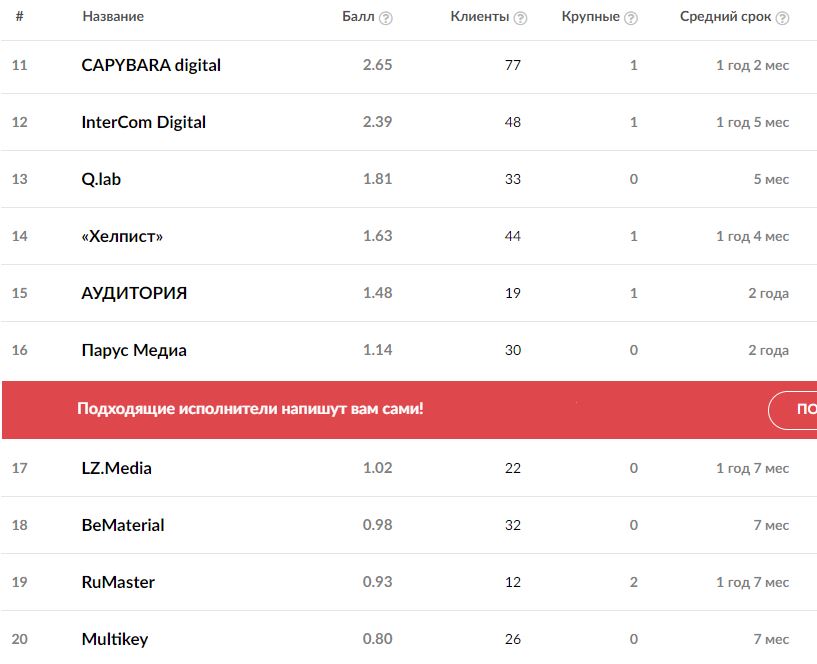
Task: Click question mark icon near Крупные
Action: click(x=631, y=18)
